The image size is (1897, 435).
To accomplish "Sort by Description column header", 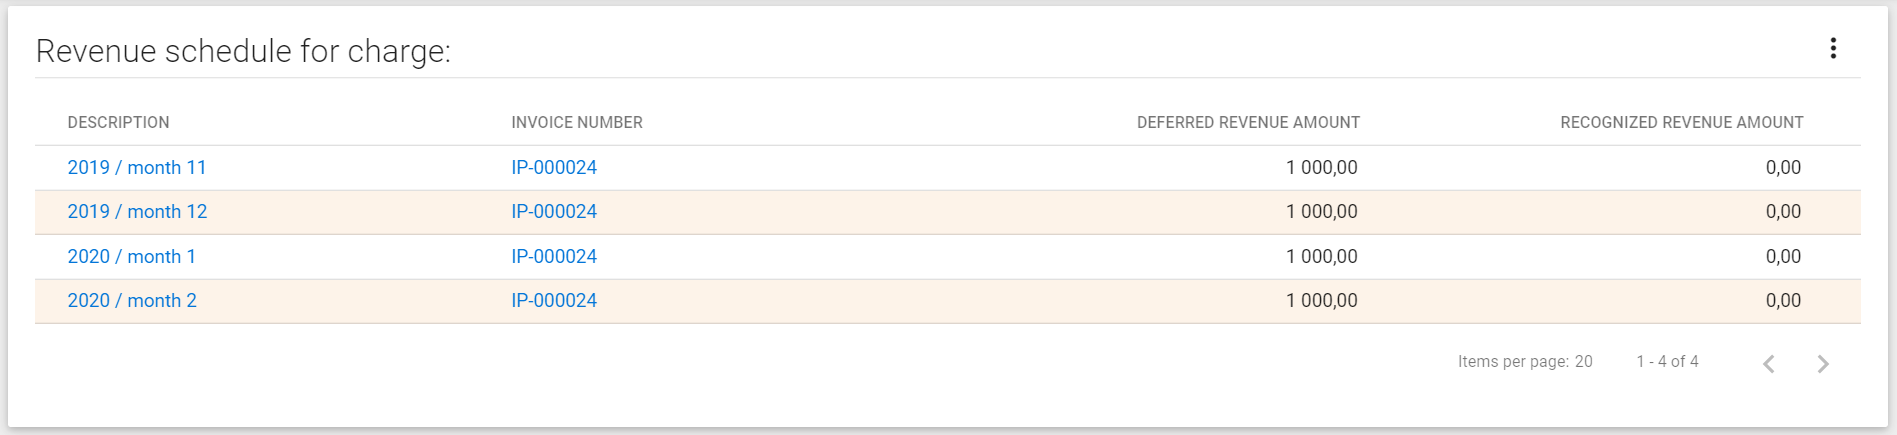I will tap(118, 122).
